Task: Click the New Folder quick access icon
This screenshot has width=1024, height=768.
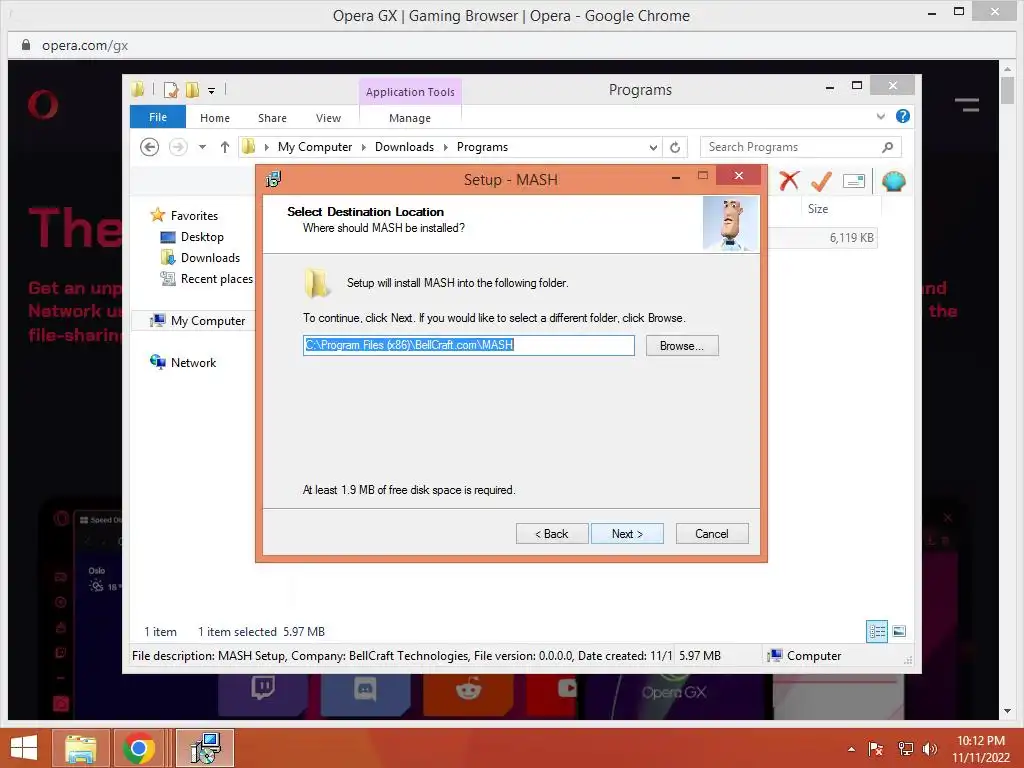Action: pyautogui.click(x=192, y=90)
